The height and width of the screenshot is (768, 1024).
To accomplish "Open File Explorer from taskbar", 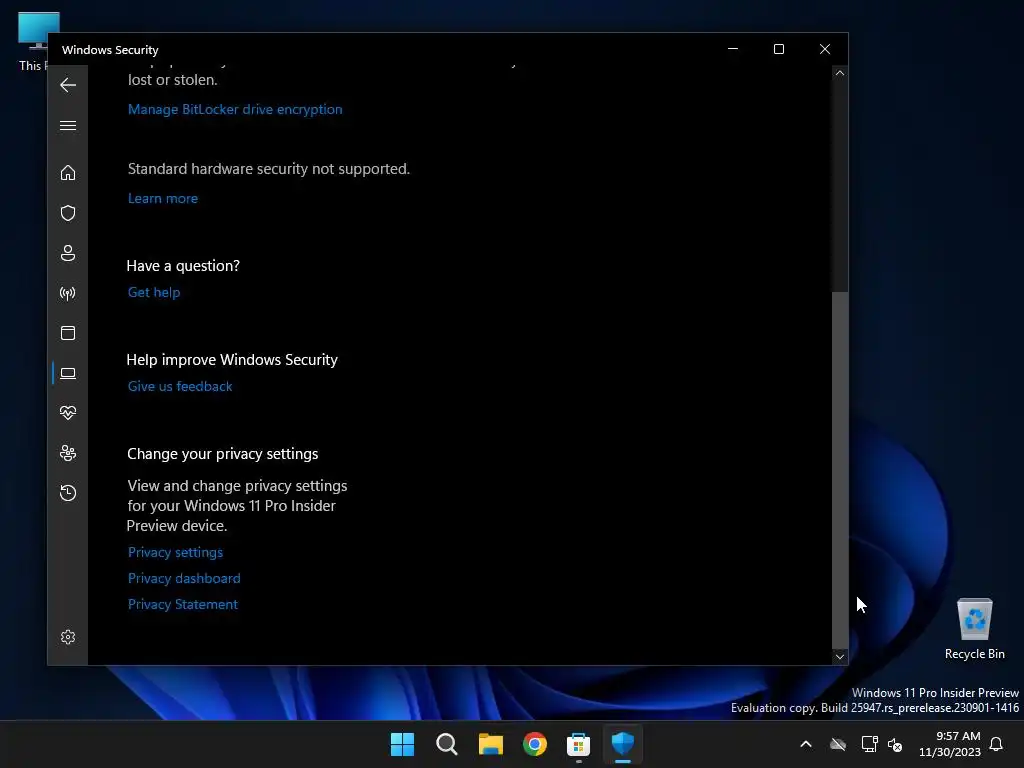I will coord(490,744).
